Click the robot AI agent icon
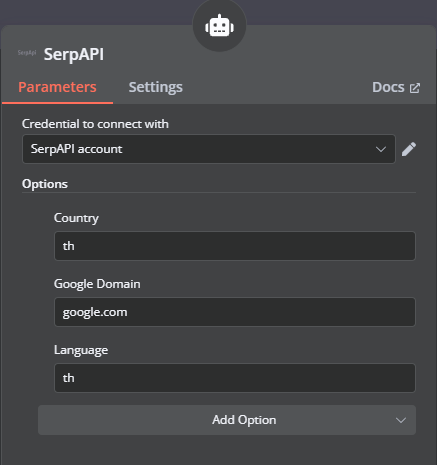Image resolution: width=437 pixels, height=465 pixels. (x=219, y=26)
